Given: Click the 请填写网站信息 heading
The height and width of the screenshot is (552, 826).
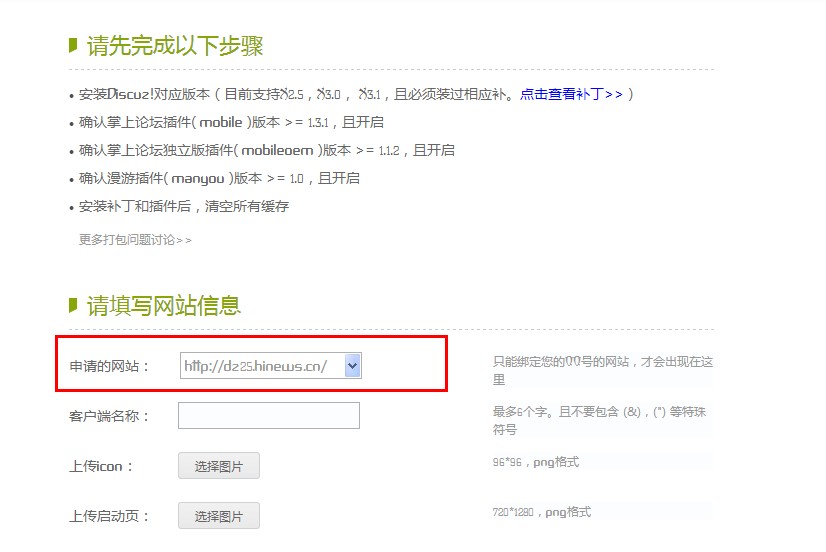Looking at the screenshot, I should click(163, 306).
